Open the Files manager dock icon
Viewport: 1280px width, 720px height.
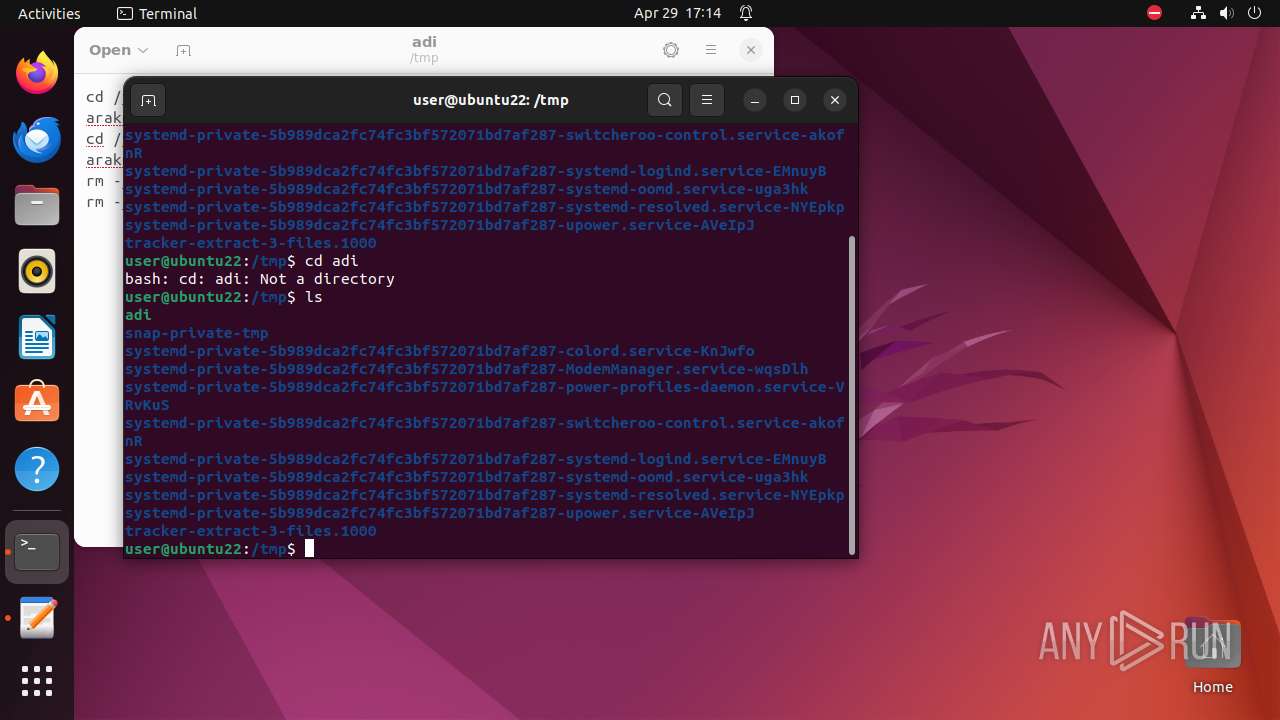tap(37, 205)
